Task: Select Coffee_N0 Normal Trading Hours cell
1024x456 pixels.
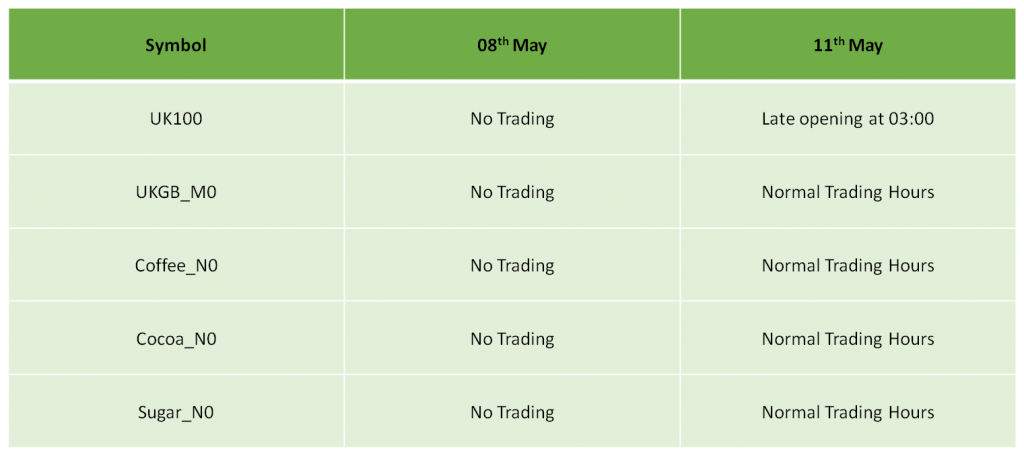Action: pos(848,265)
